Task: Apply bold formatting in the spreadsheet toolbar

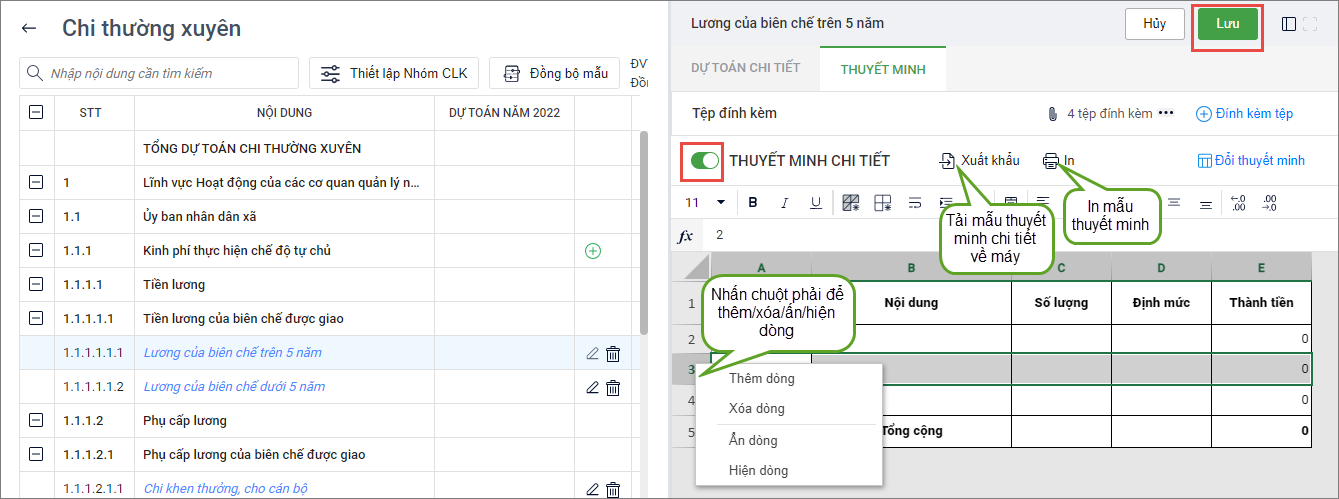Action: (x=753, y=203)
